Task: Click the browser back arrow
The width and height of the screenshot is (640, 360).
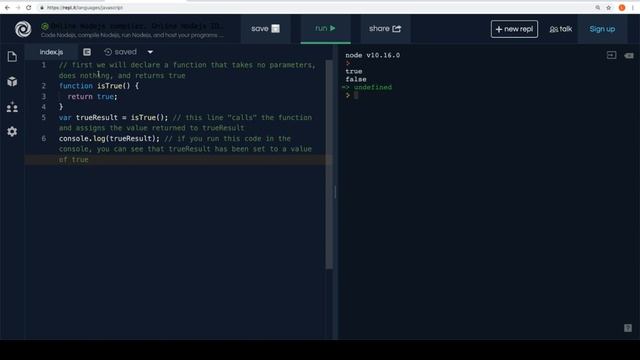Action: pos(7,7)
